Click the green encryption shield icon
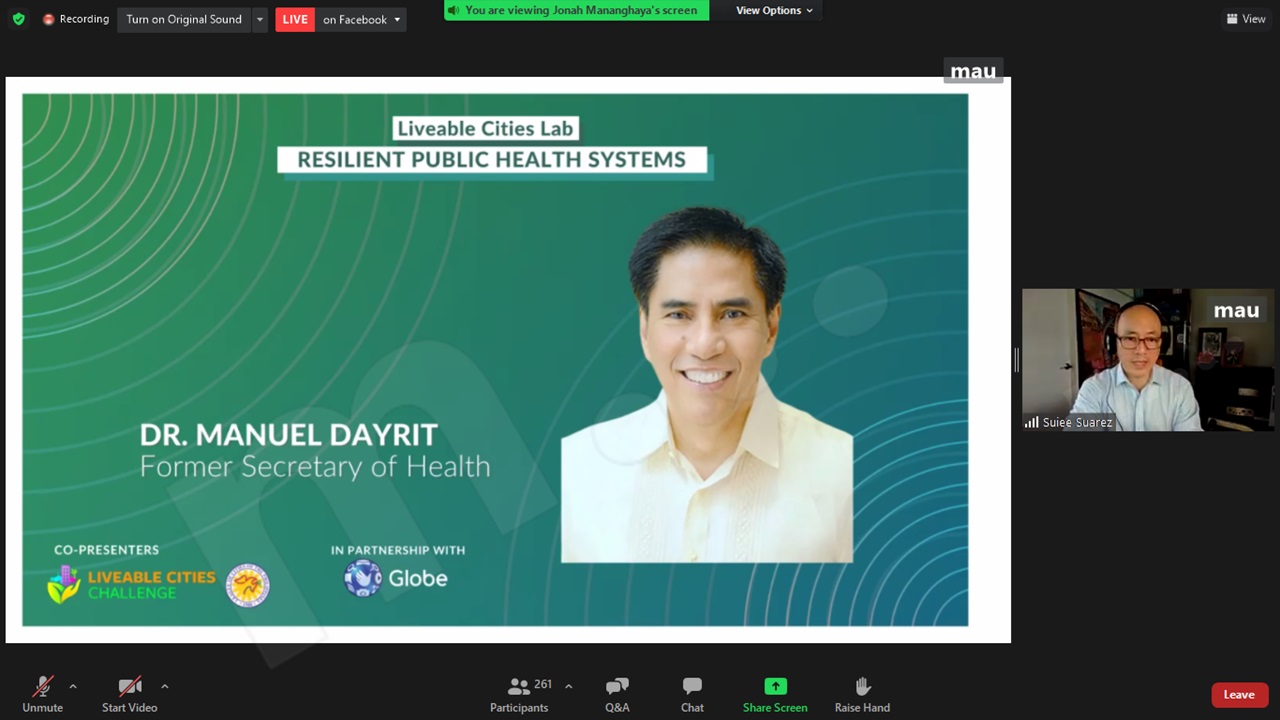This screenshot has width=1280, height=720. (18, 19)
